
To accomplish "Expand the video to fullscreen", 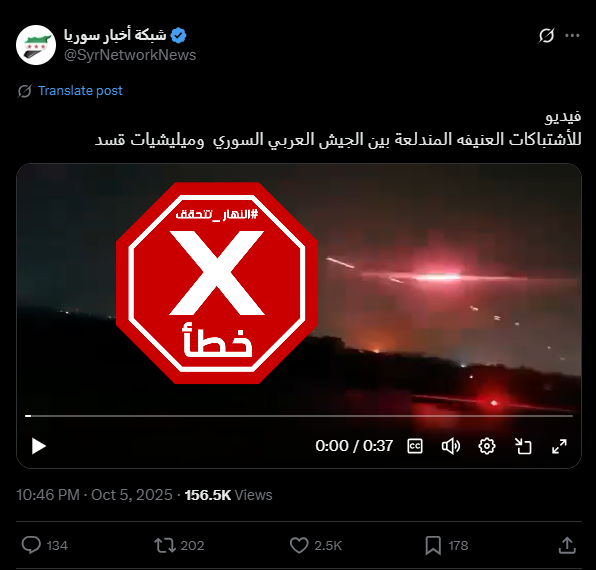I will [559, 446].
